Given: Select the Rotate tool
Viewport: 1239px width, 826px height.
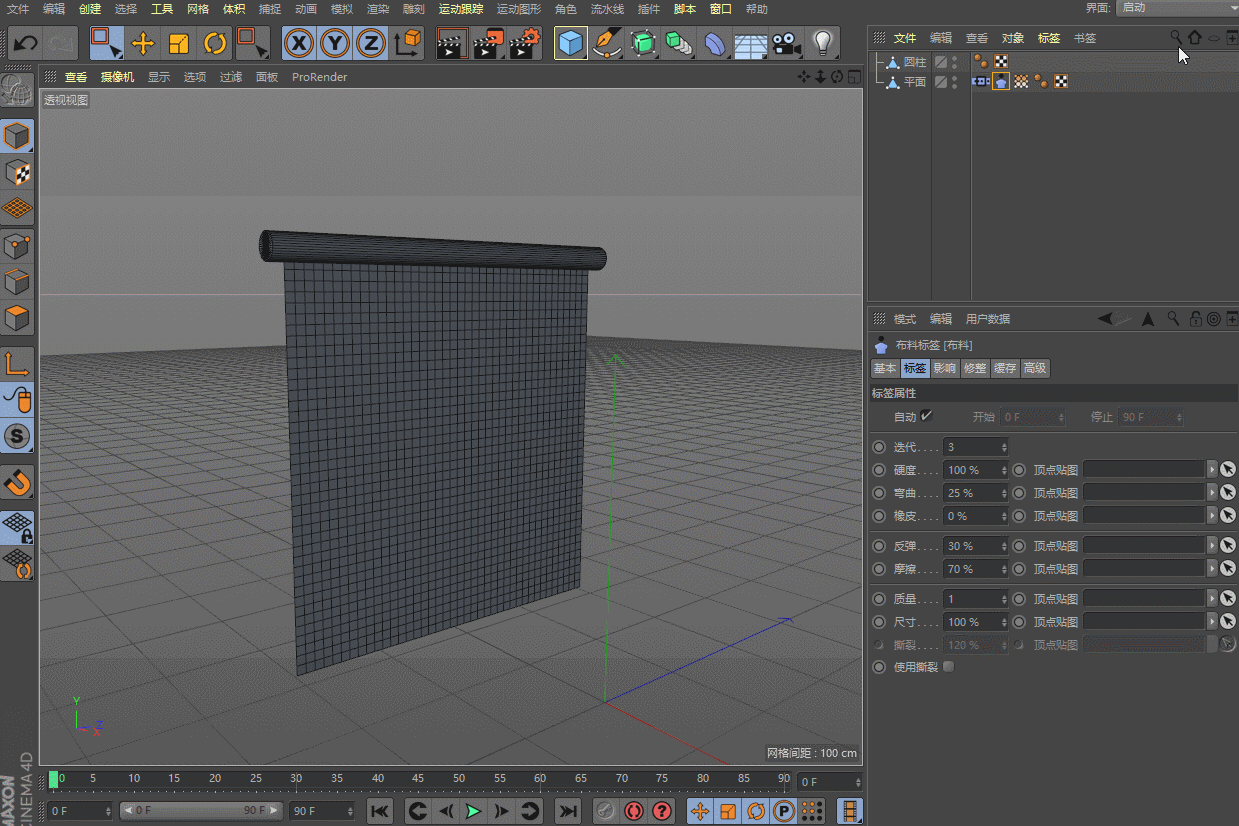Looking at the screenshot, I should (215, 43).
